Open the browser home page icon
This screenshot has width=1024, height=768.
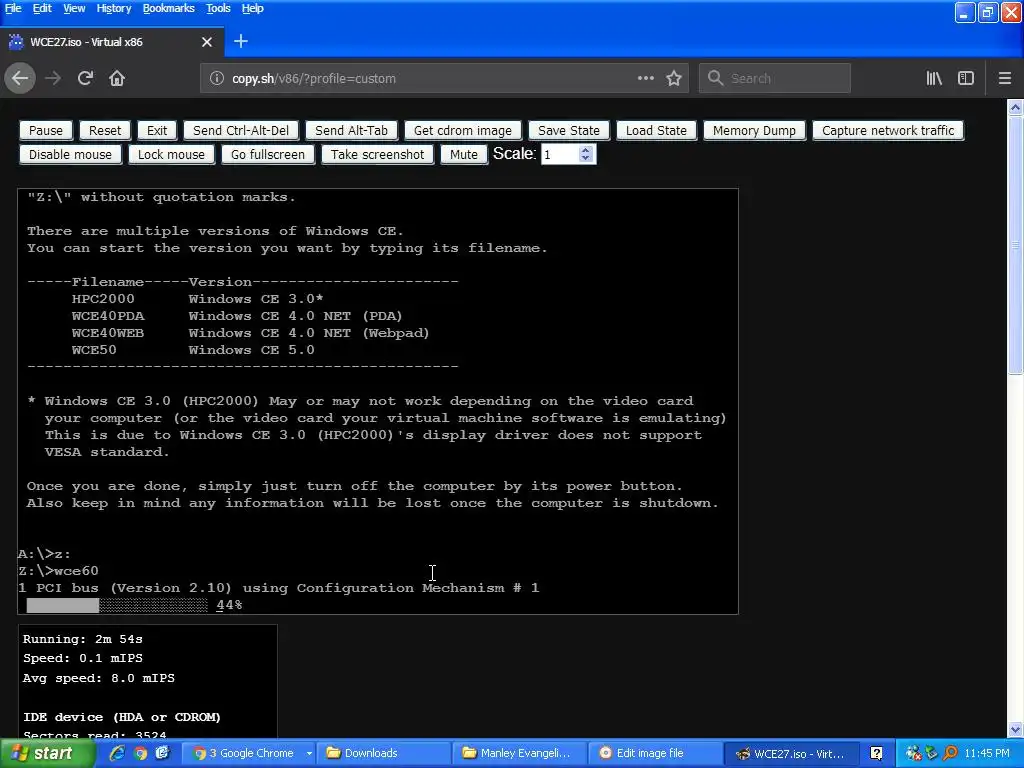pyautogui.click(x=117, y=78)
